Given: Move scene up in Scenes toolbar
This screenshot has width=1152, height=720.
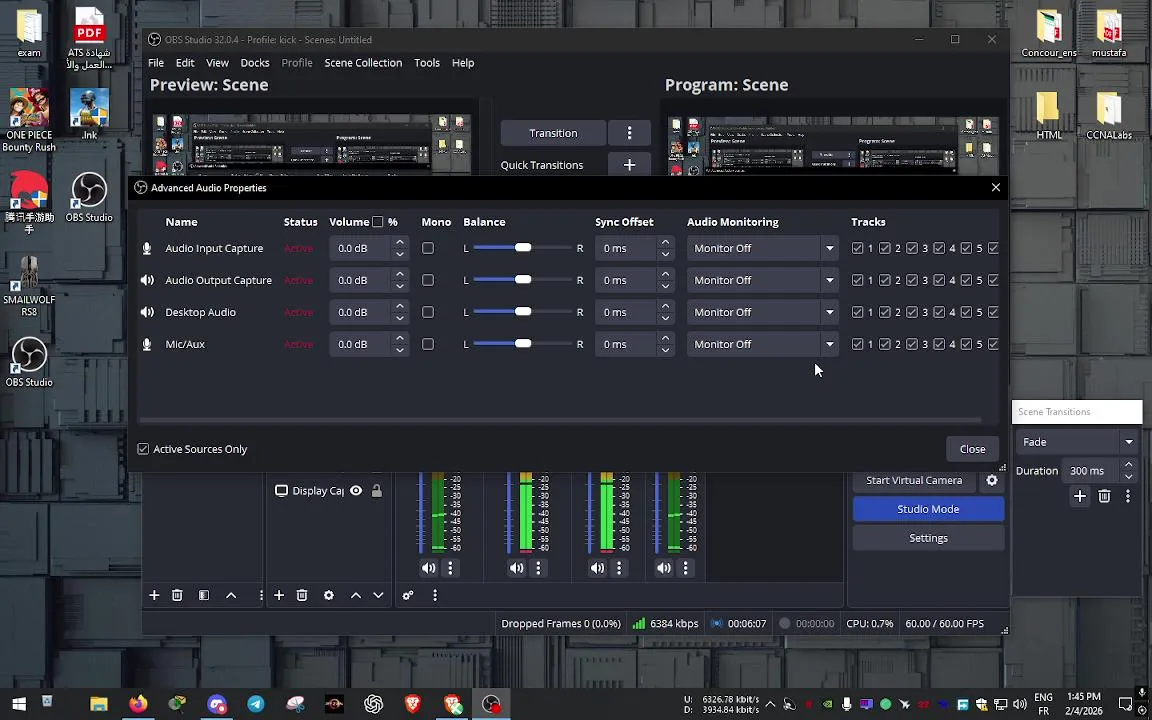Looking at the screenshot, I should pos(231,595).
